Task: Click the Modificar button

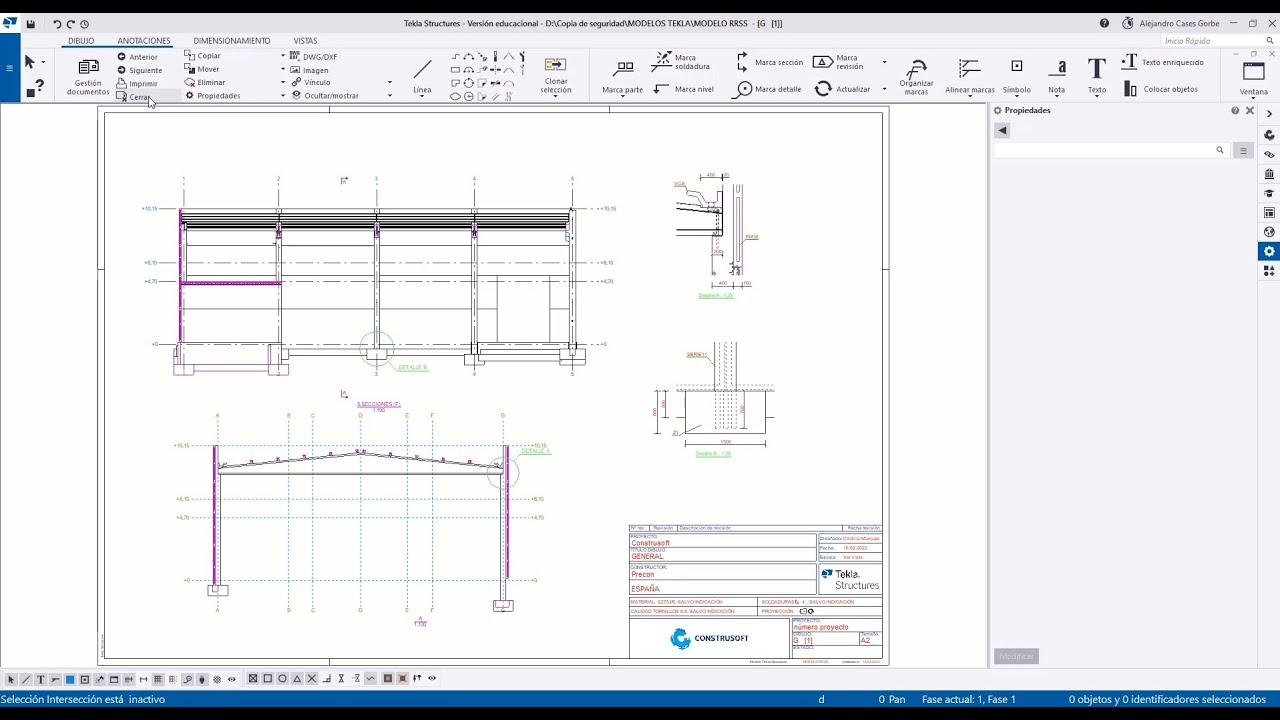Action: click(1017, 656)
